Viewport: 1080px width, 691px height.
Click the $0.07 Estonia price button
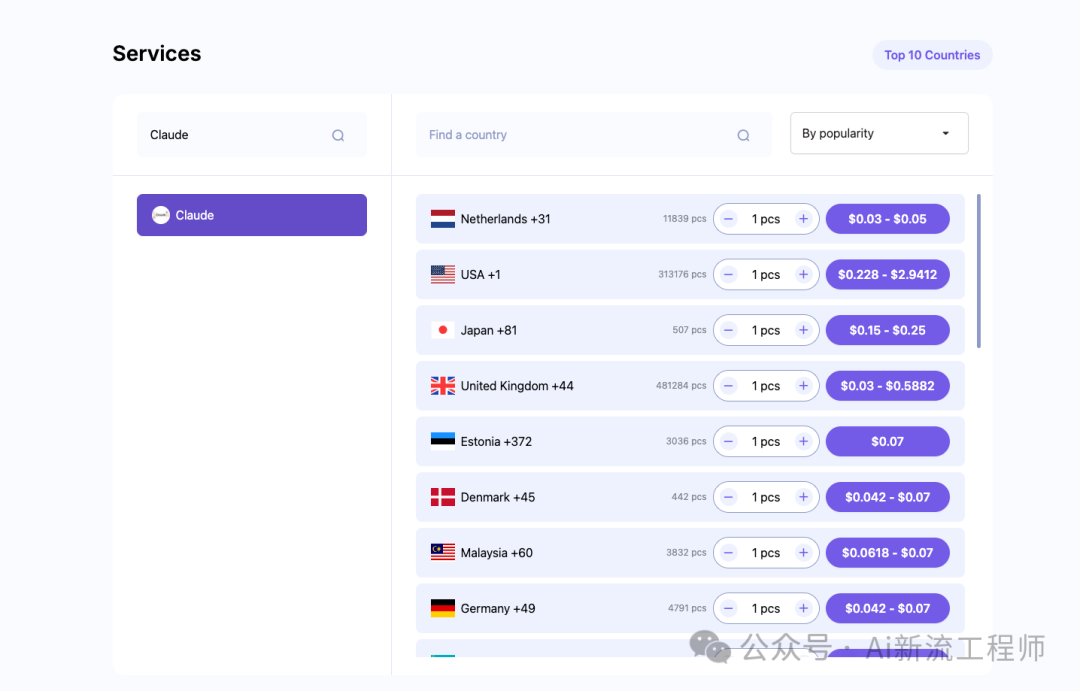[887, 441]
